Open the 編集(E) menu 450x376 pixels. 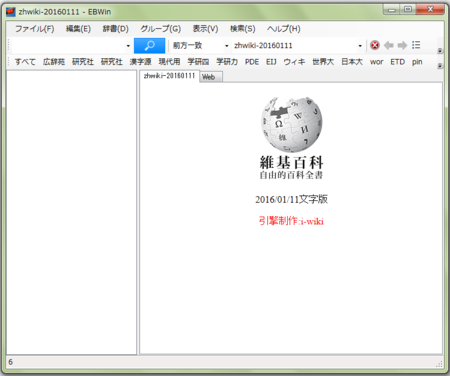[x=78, y=29]
